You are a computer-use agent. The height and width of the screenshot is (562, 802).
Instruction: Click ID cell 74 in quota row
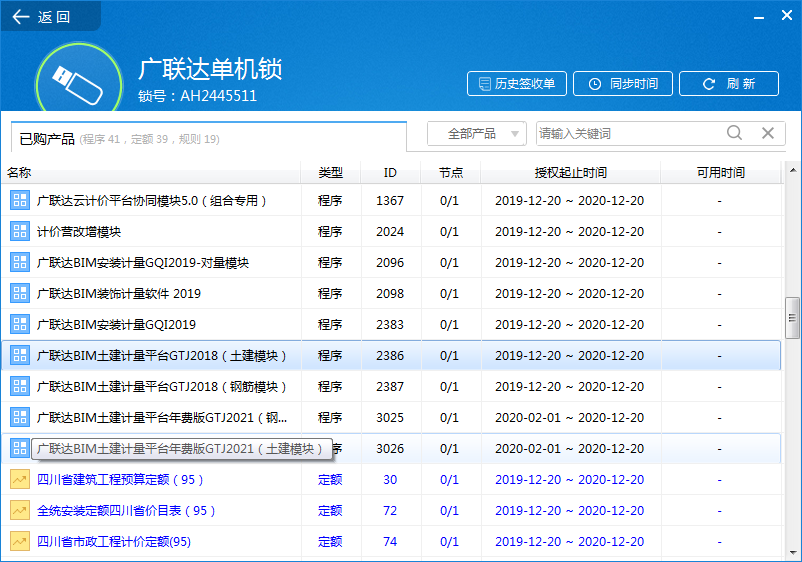390,542
